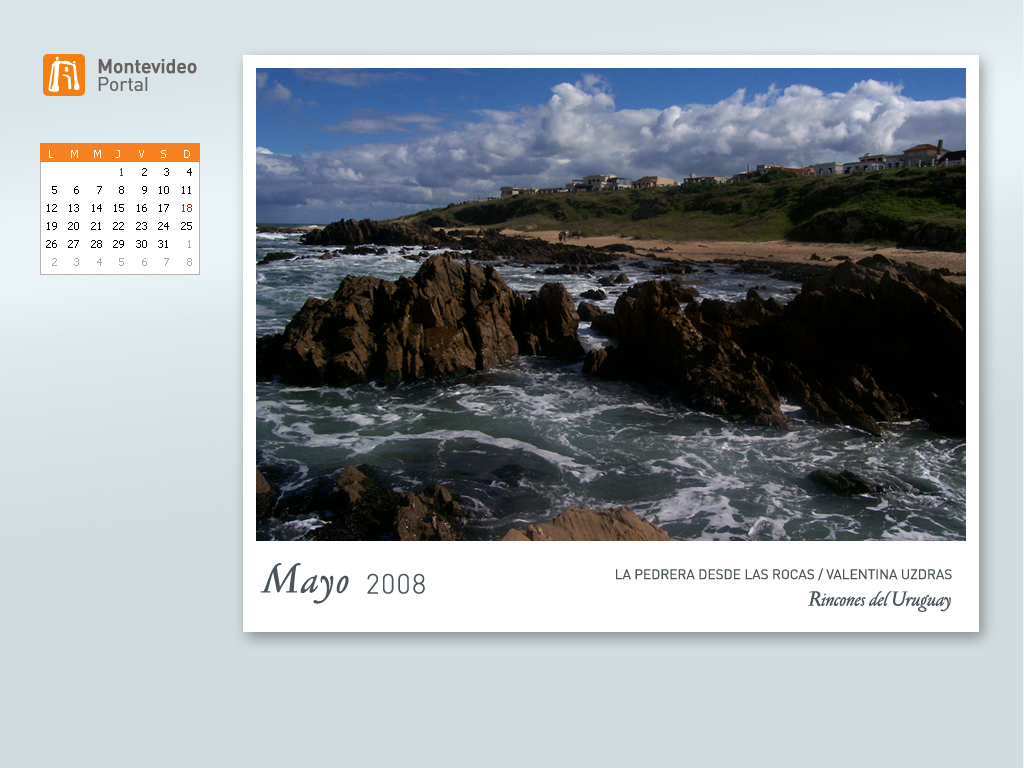Image resolution: width=1024 pixels, height=768 pixels.
Task: Click the Montevideo Portal text title
Action: [146, 75]
